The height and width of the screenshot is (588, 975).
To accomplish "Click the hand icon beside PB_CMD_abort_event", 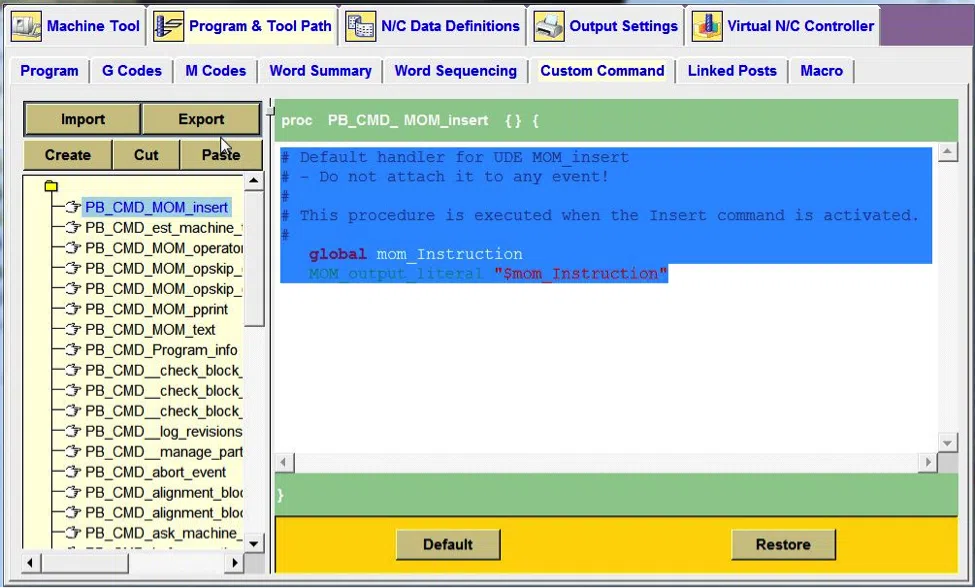I will click(x=73, y=472).
